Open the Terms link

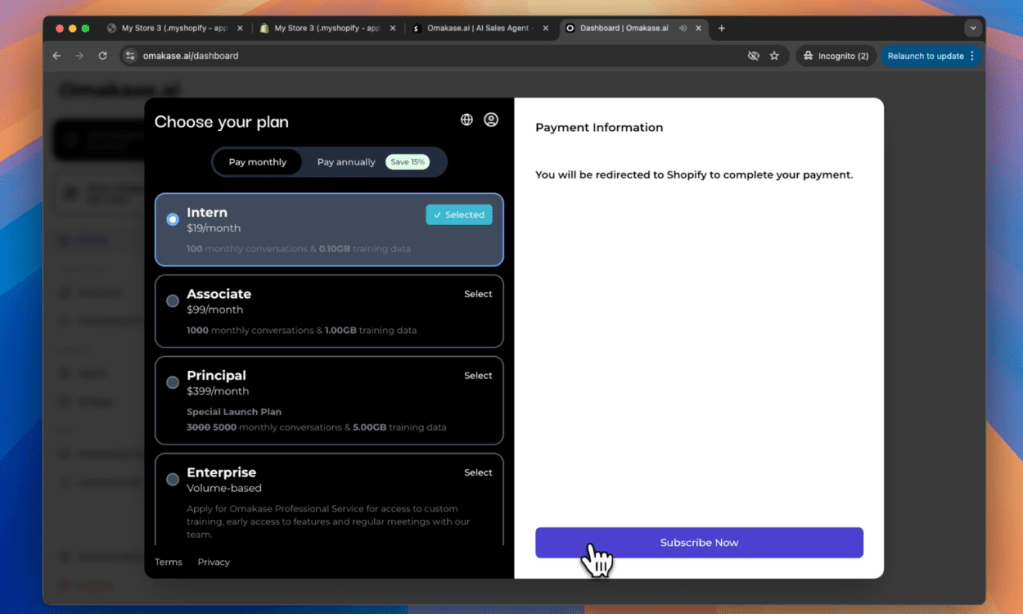(x=168, y=562)
